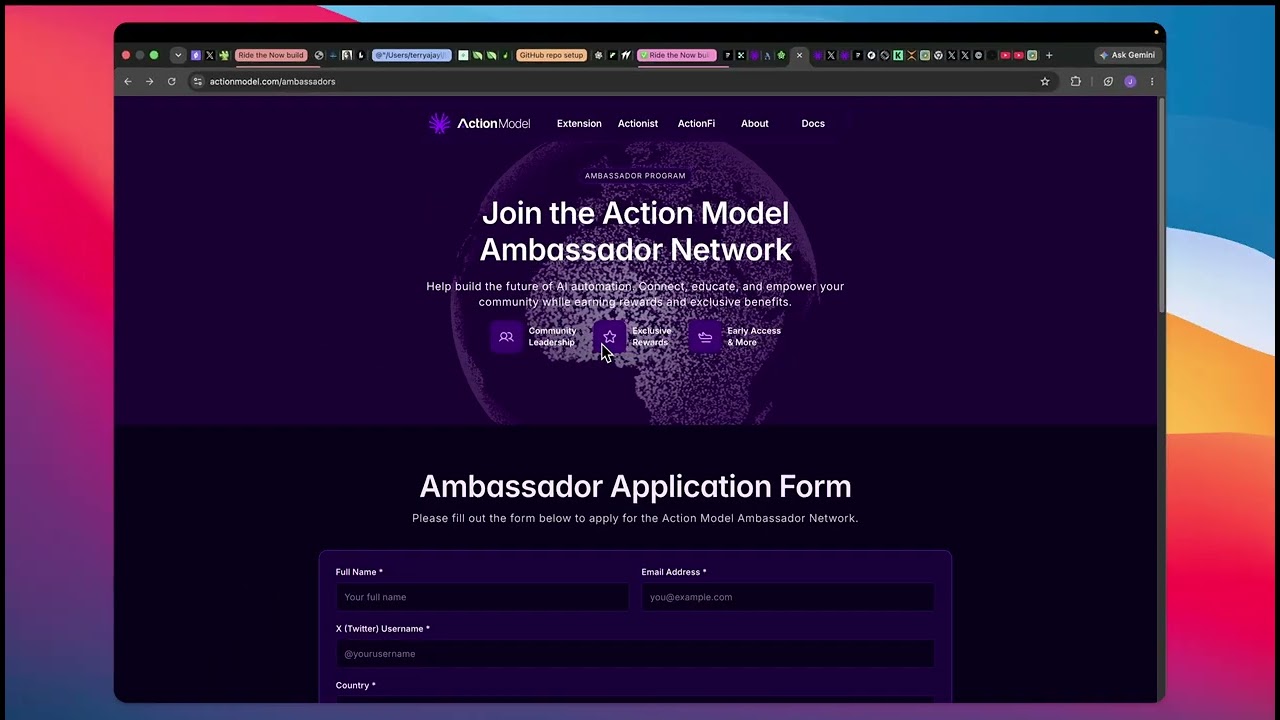Click the 'AMBASSADOR PROGRAM' badge text

pyautogui.click(x=635, y=176)
